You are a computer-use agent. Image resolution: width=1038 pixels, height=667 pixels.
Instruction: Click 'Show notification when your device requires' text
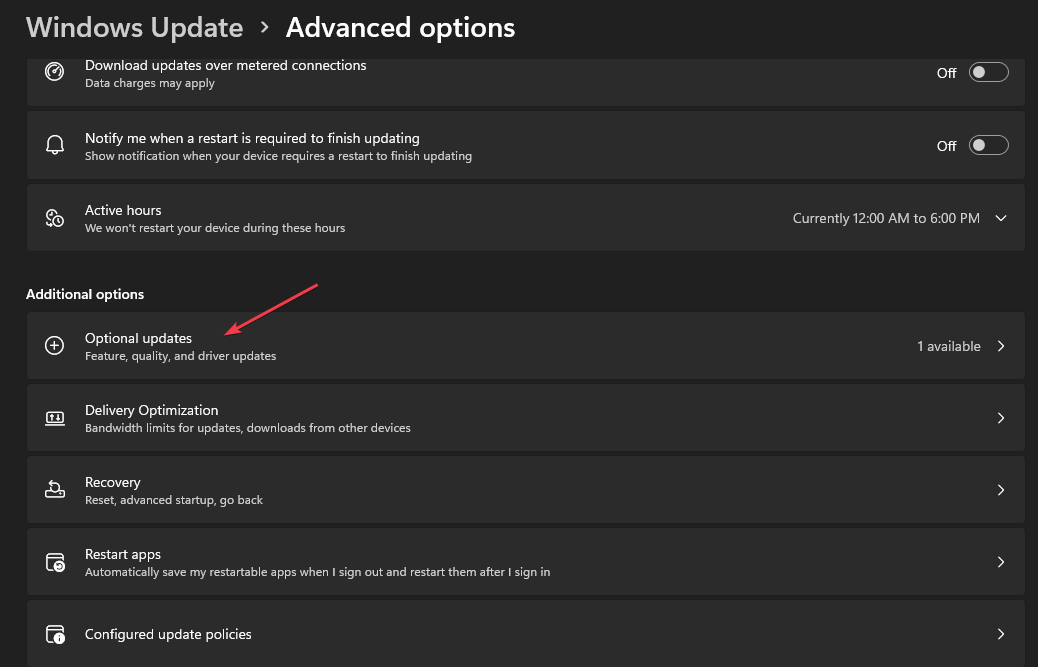pyautogui.click(x=278, y=156)
